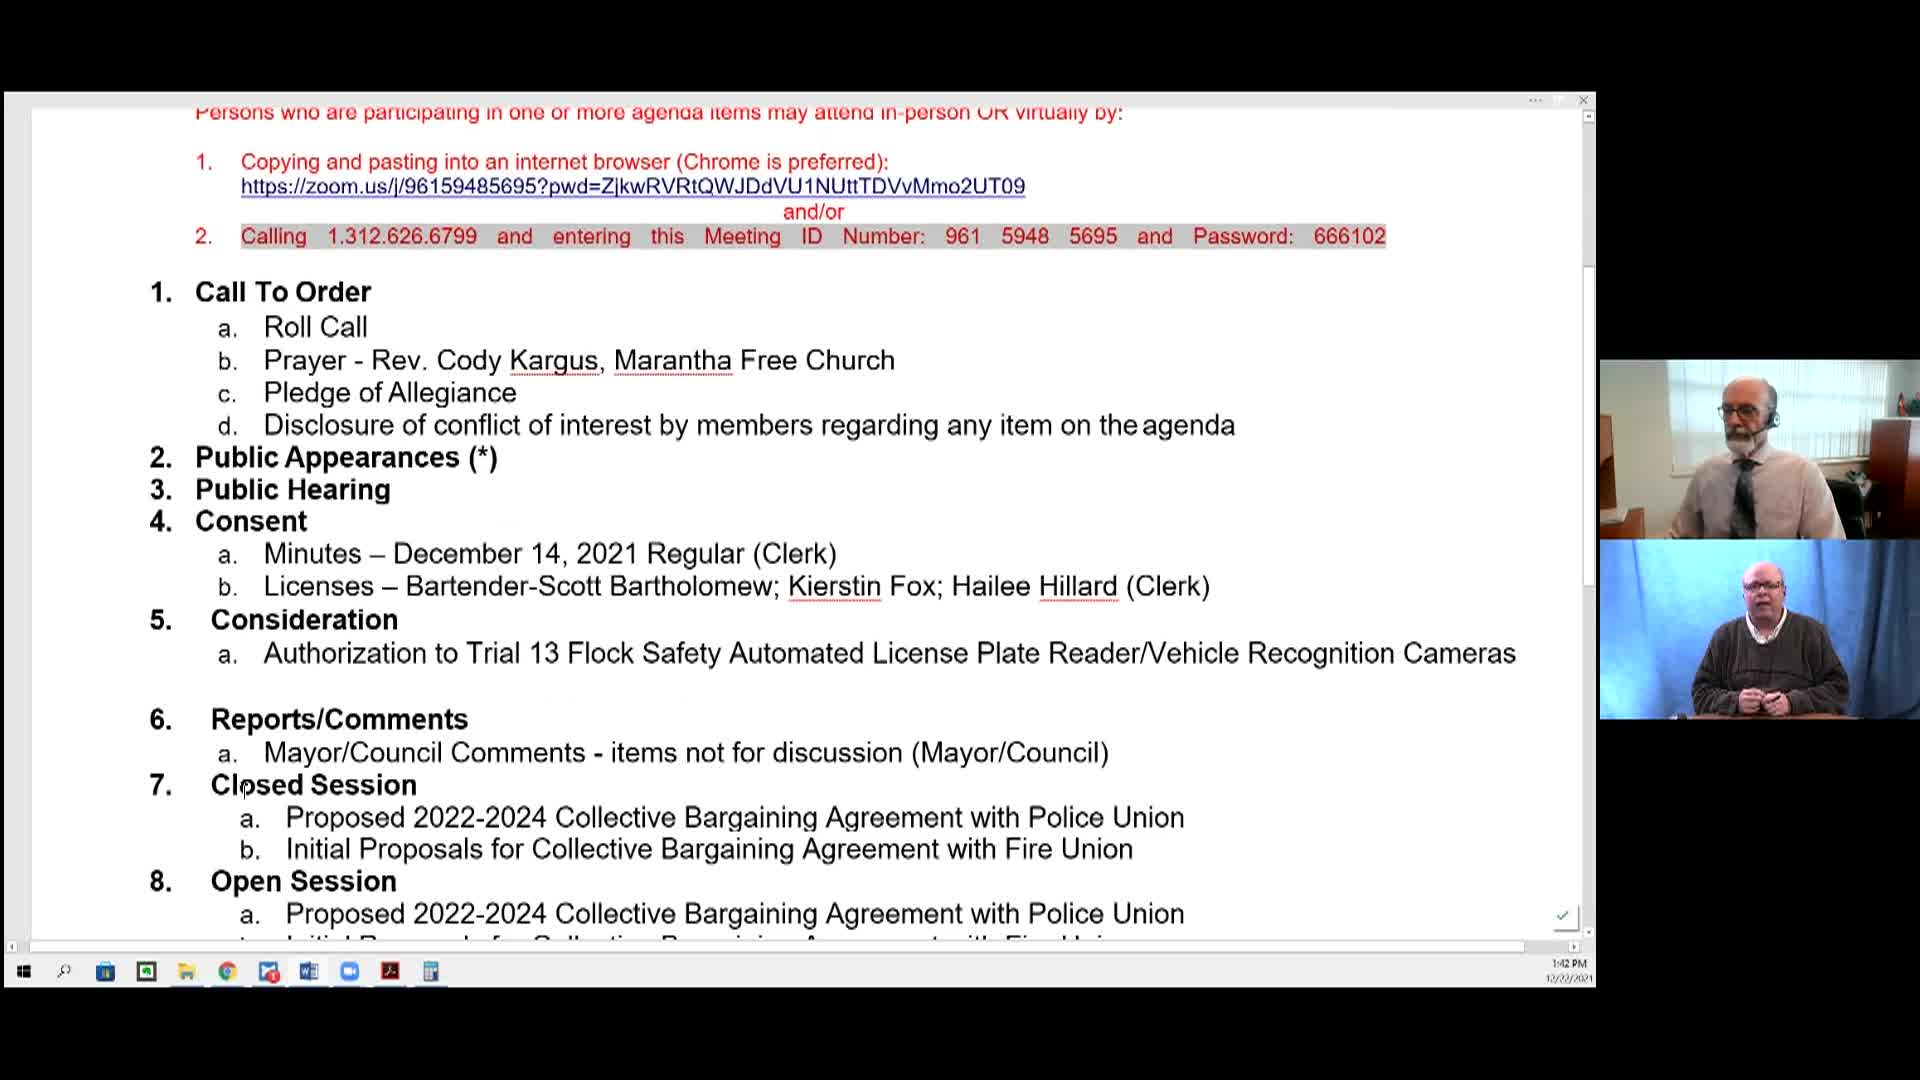Click the proofing checkmark icon at bottom right
The width and height of the screenshot is (1920, 1080).
[x=1563, y=915]
